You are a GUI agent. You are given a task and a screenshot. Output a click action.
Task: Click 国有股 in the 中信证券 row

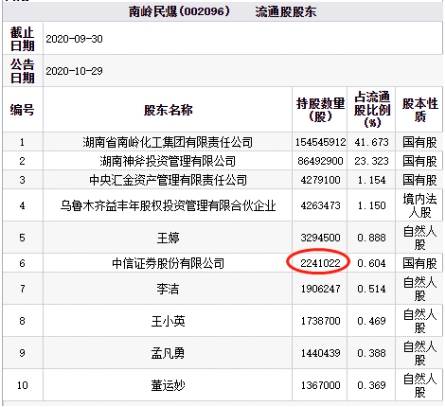pyautogui.click(x=420, y=263)
